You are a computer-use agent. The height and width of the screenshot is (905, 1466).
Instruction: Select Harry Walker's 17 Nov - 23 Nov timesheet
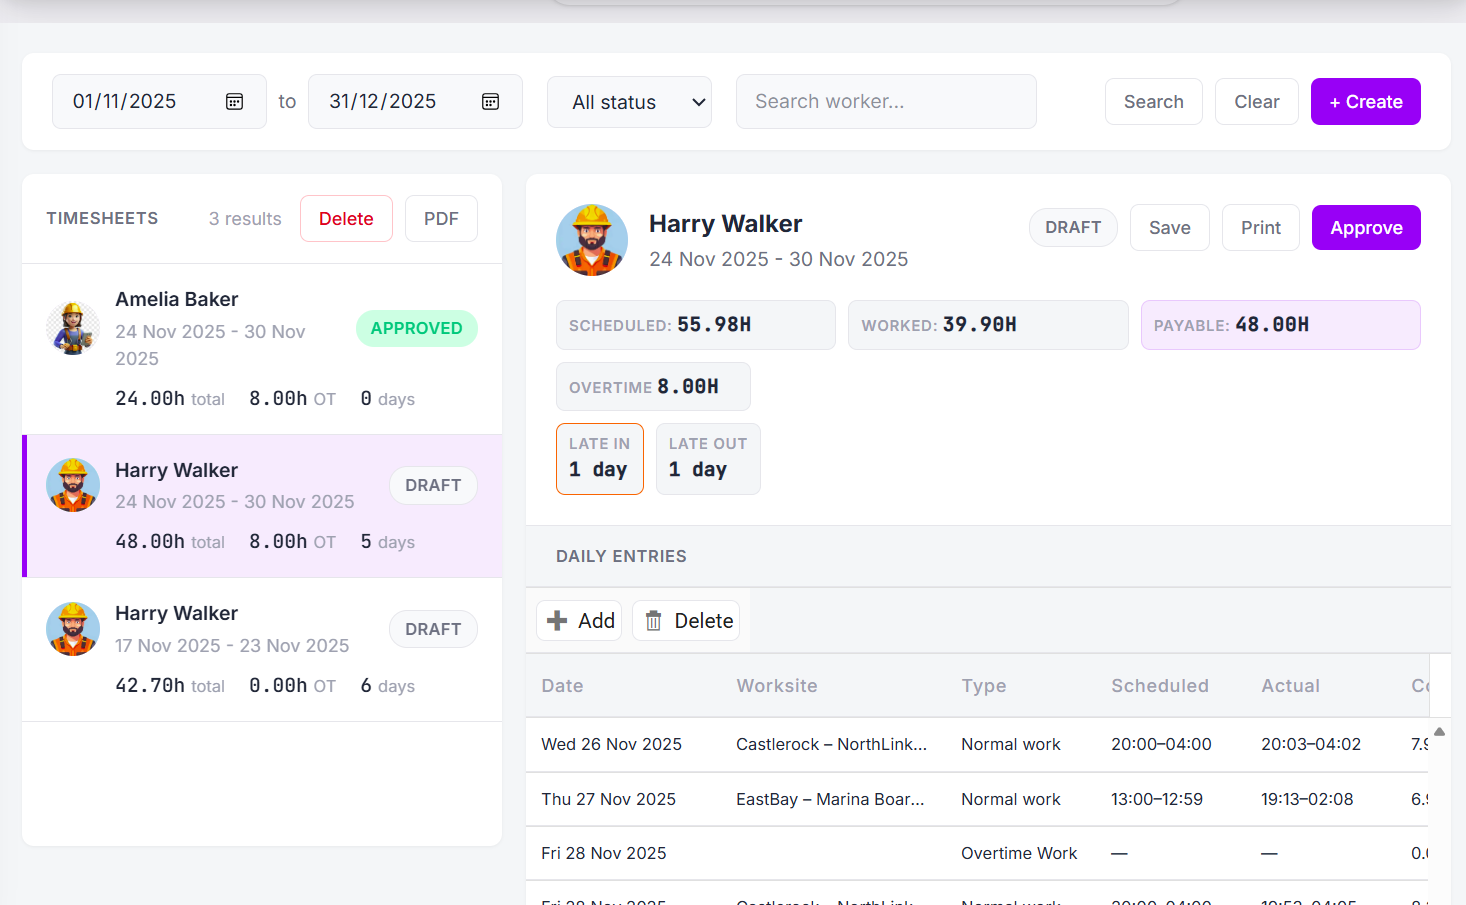[232, 649]
